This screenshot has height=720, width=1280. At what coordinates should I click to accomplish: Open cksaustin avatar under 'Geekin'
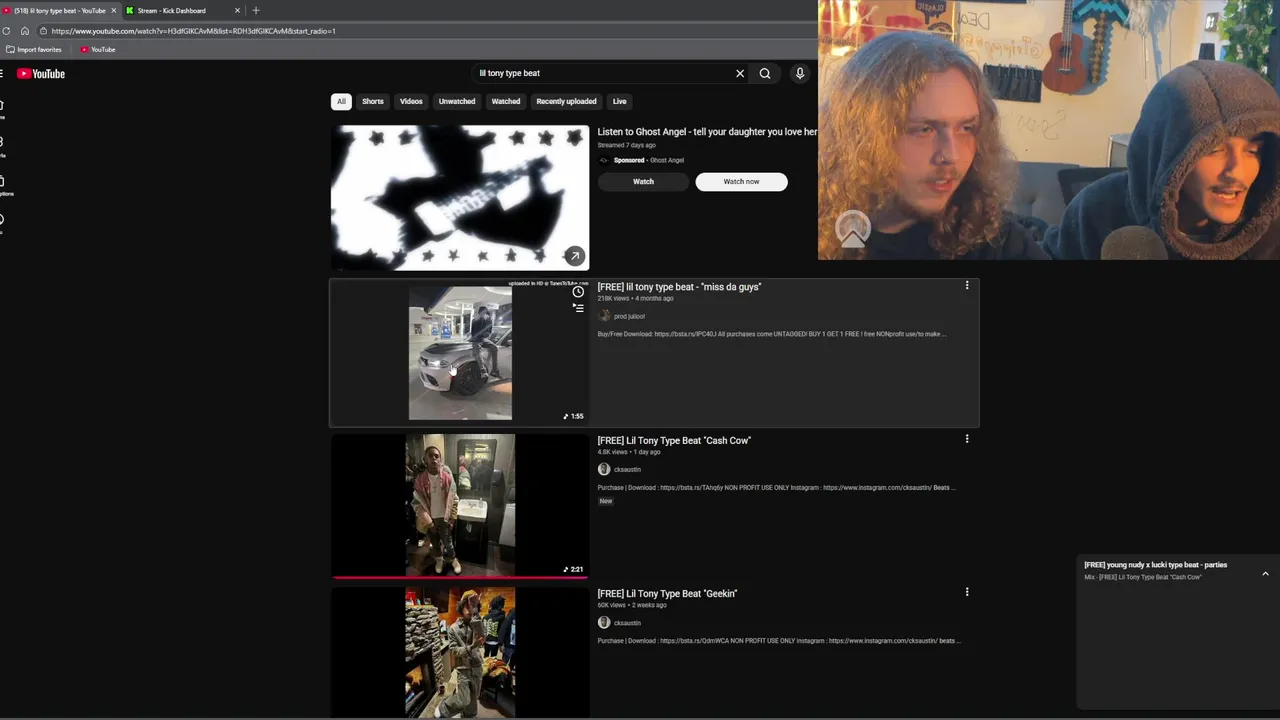(x=604, y=622)
